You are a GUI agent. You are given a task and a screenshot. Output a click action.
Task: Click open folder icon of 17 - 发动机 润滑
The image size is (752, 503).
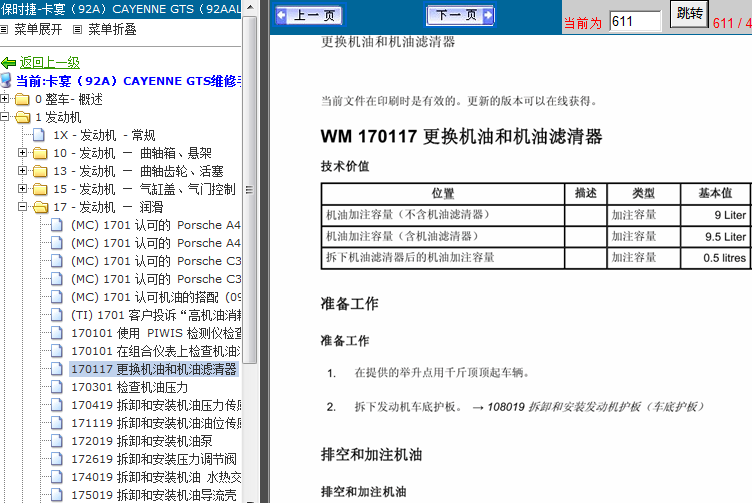coord(40,207)
